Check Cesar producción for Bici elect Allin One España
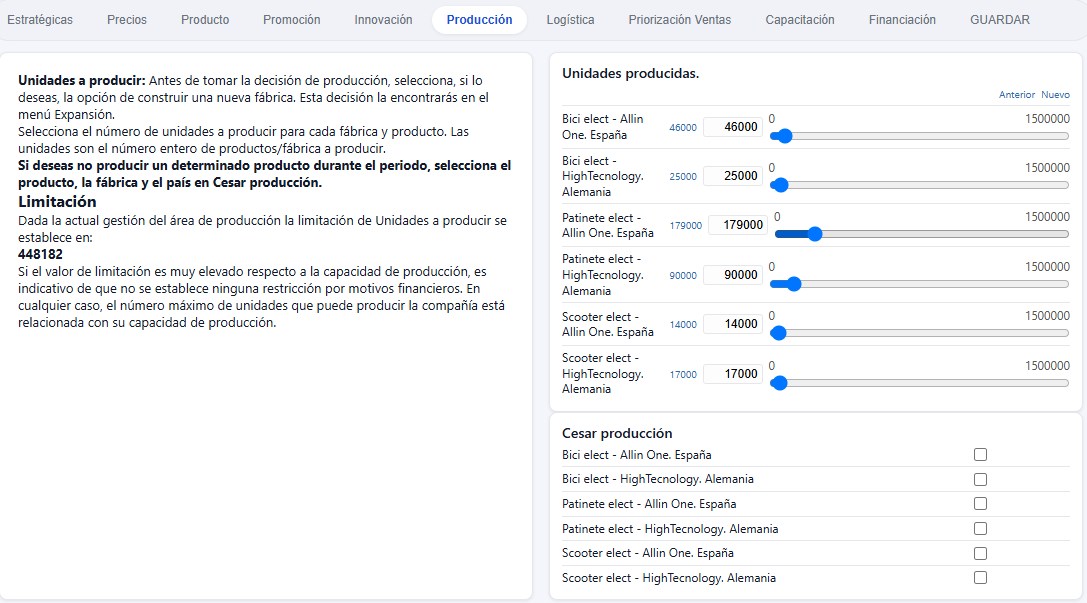This screenshot has width=1087, height=603. coord(980,455)
